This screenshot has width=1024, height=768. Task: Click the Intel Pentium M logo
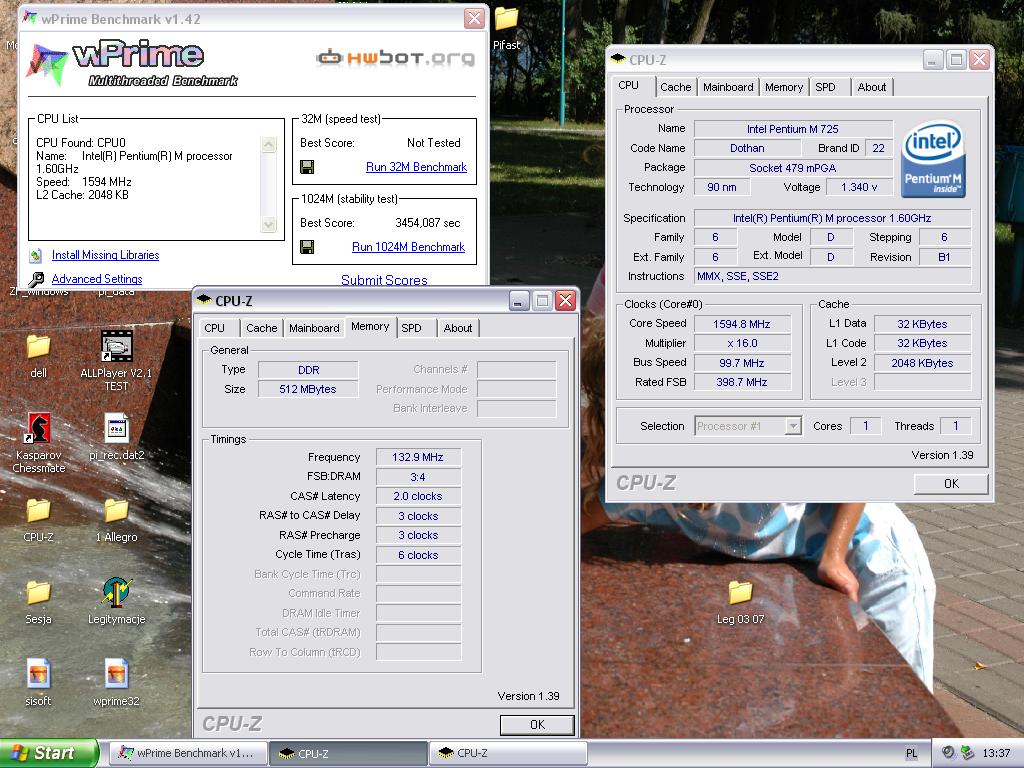933,159
